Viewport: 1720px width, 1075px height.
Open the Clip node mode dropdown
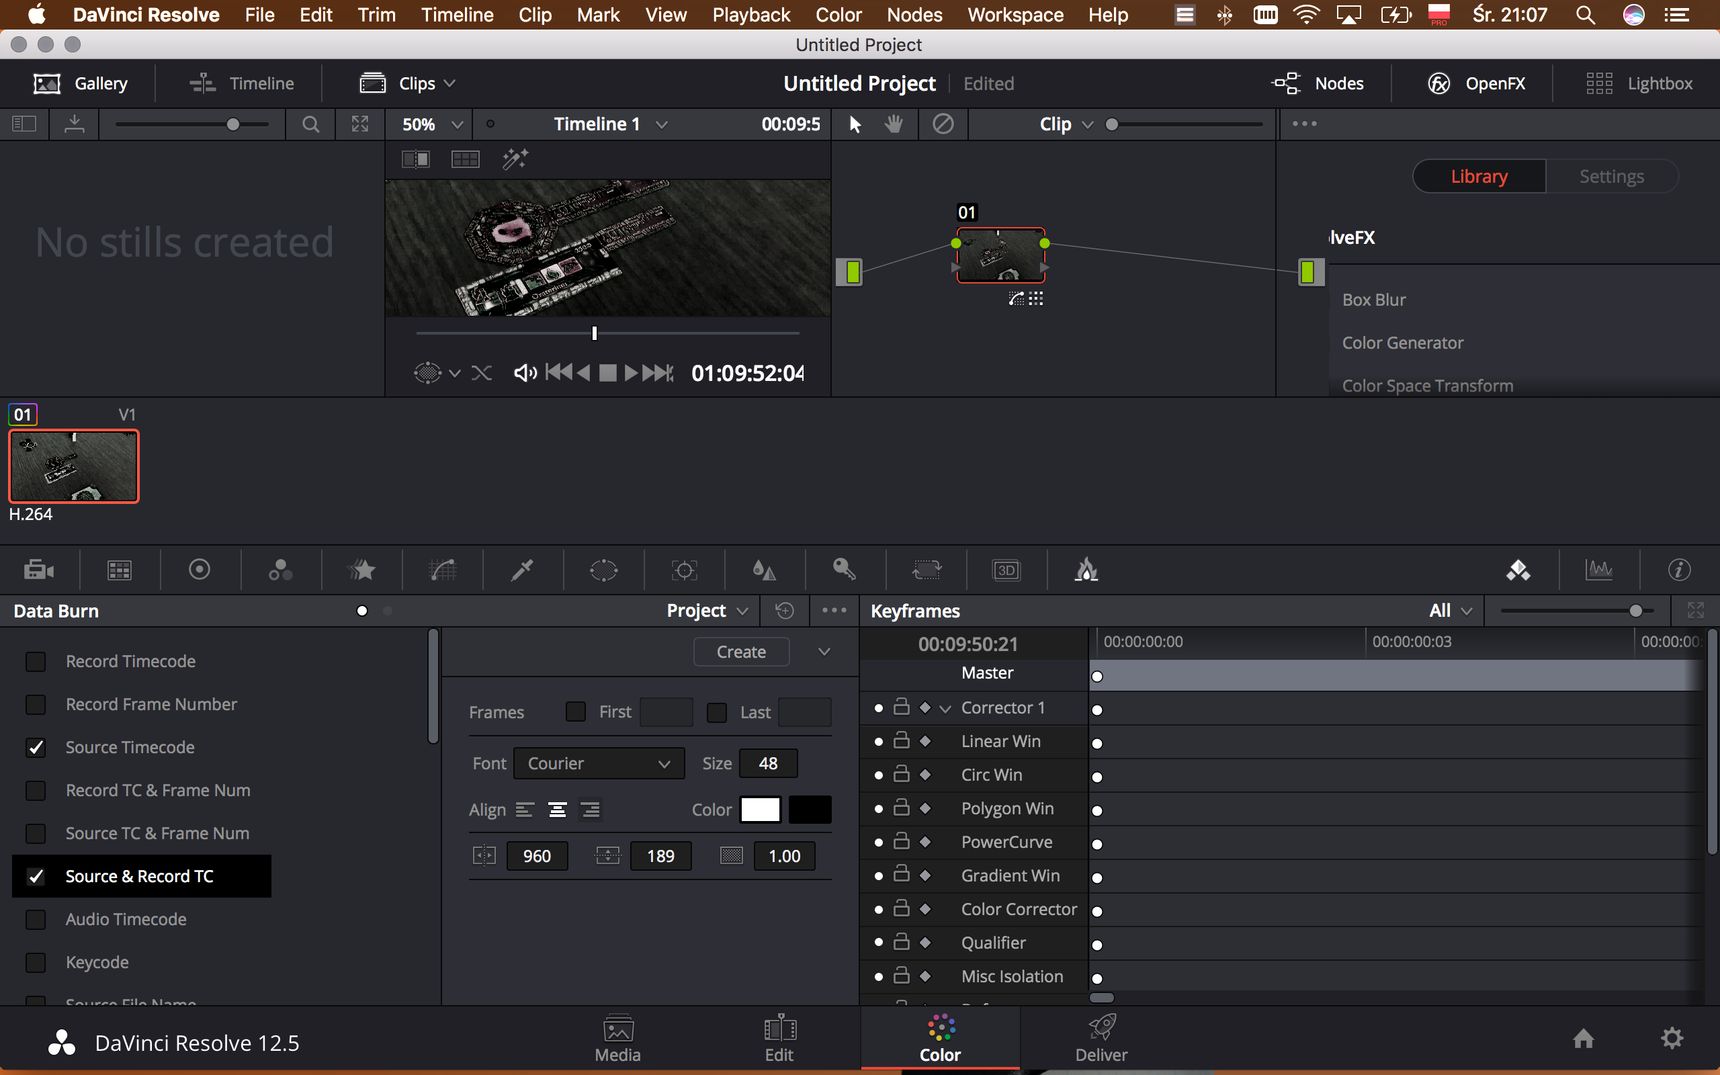tap(1067, 124)
